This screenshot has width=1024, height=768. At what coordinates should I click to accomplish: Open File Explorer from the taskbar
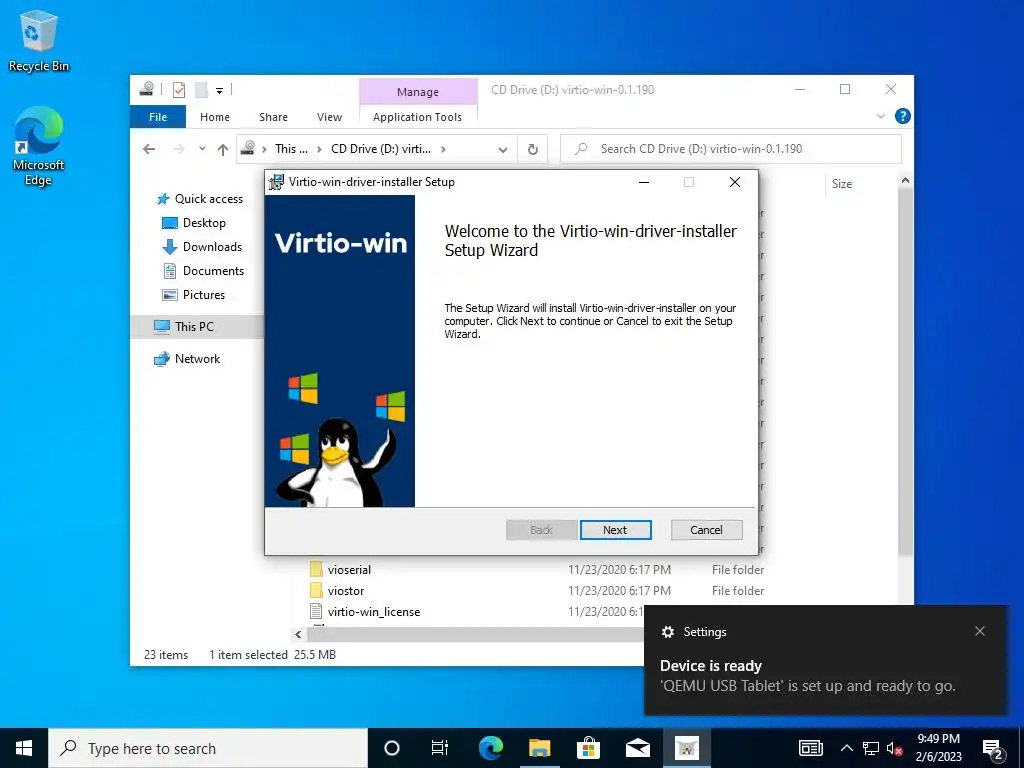[x=539, y=748]
